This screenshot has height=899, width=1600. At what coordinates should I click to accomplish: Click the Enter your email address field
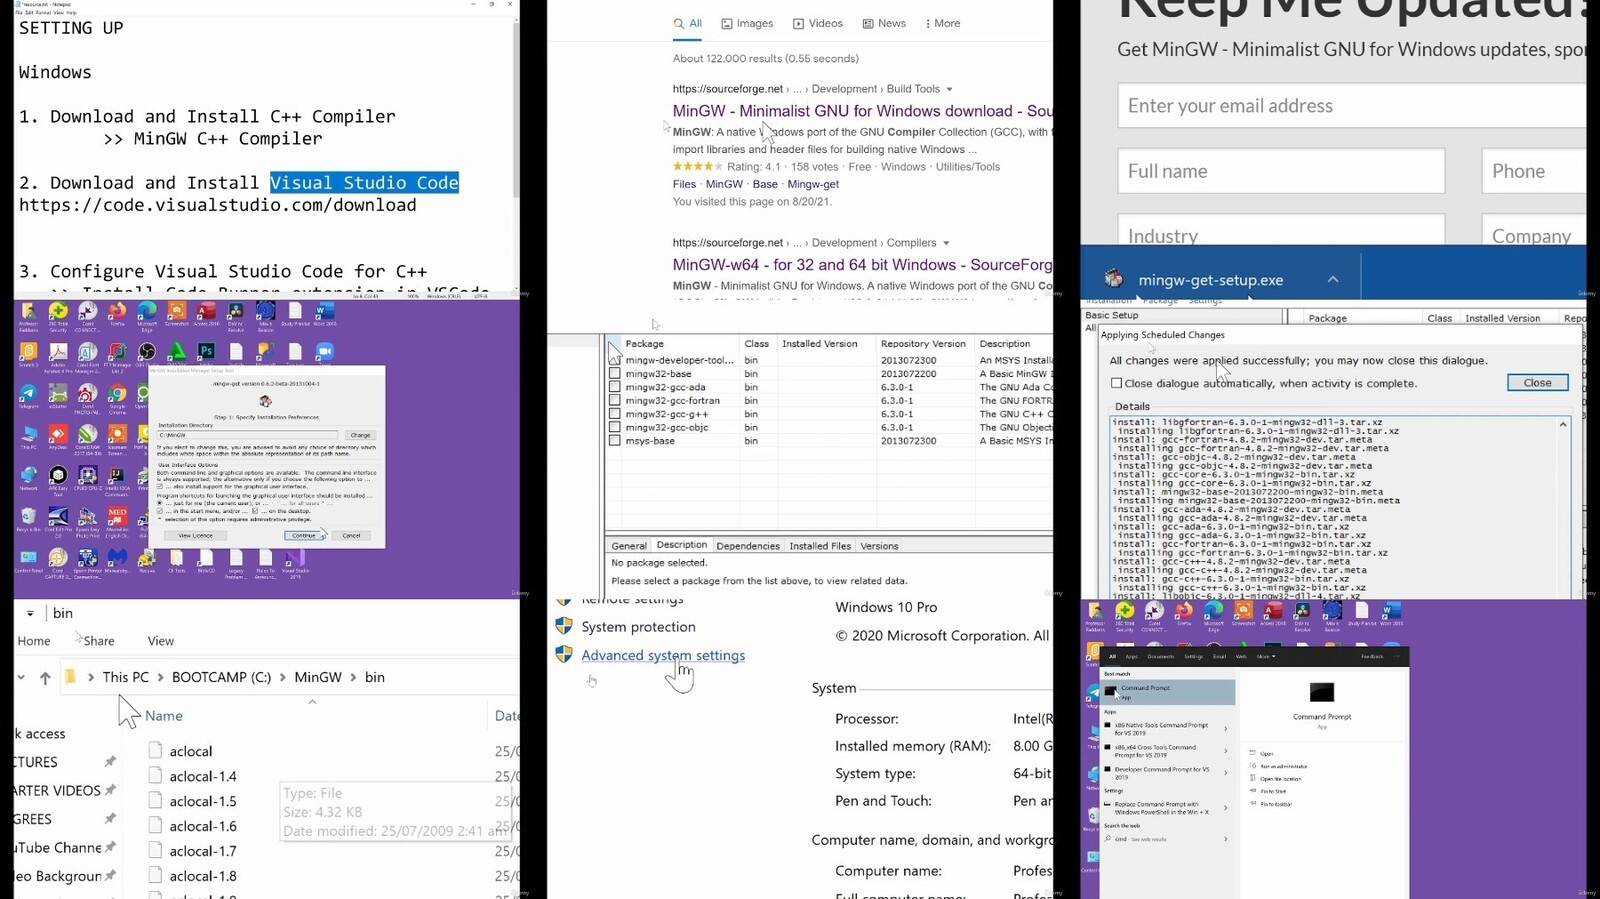[x=1352, y=105]
